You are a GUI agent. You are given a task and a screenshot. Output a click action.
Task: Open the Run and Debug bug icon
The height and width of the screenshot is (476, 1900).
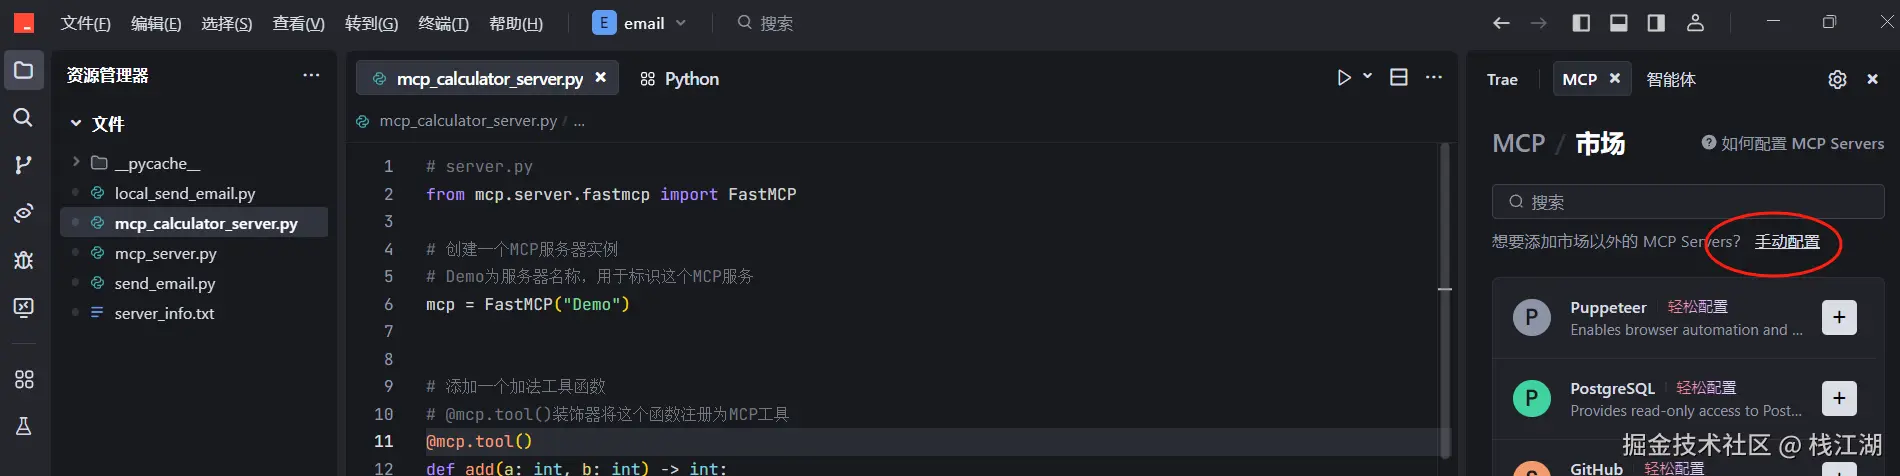23,260
